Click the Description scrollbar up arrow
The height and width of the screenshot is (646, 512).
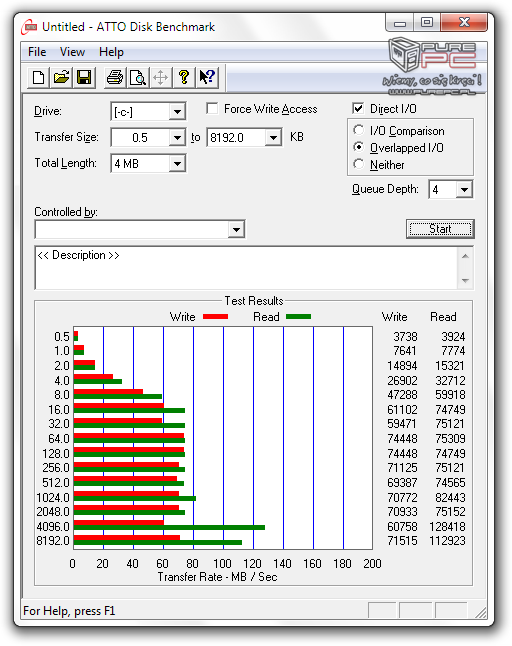pyautogui.click(x=465, y=256)
